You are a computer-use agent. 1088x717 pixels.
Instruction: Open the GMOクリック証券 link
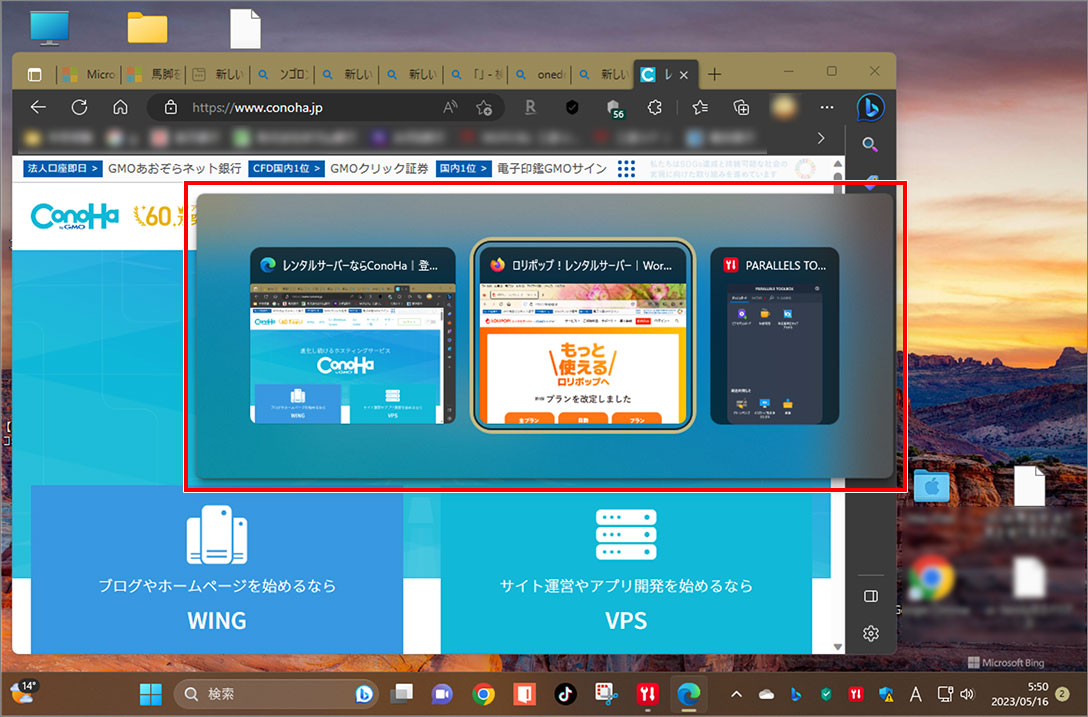click(379, 169)
